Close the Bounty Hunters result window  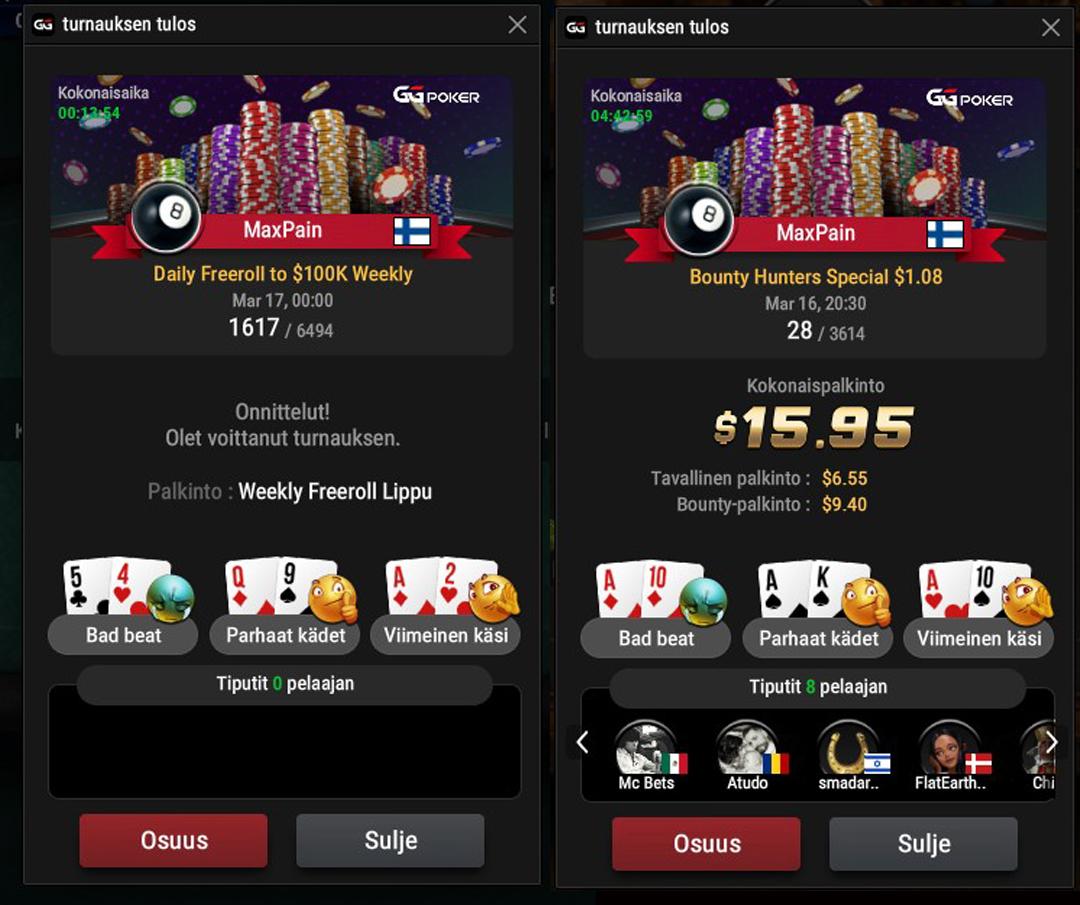(x=1050, y=28)
